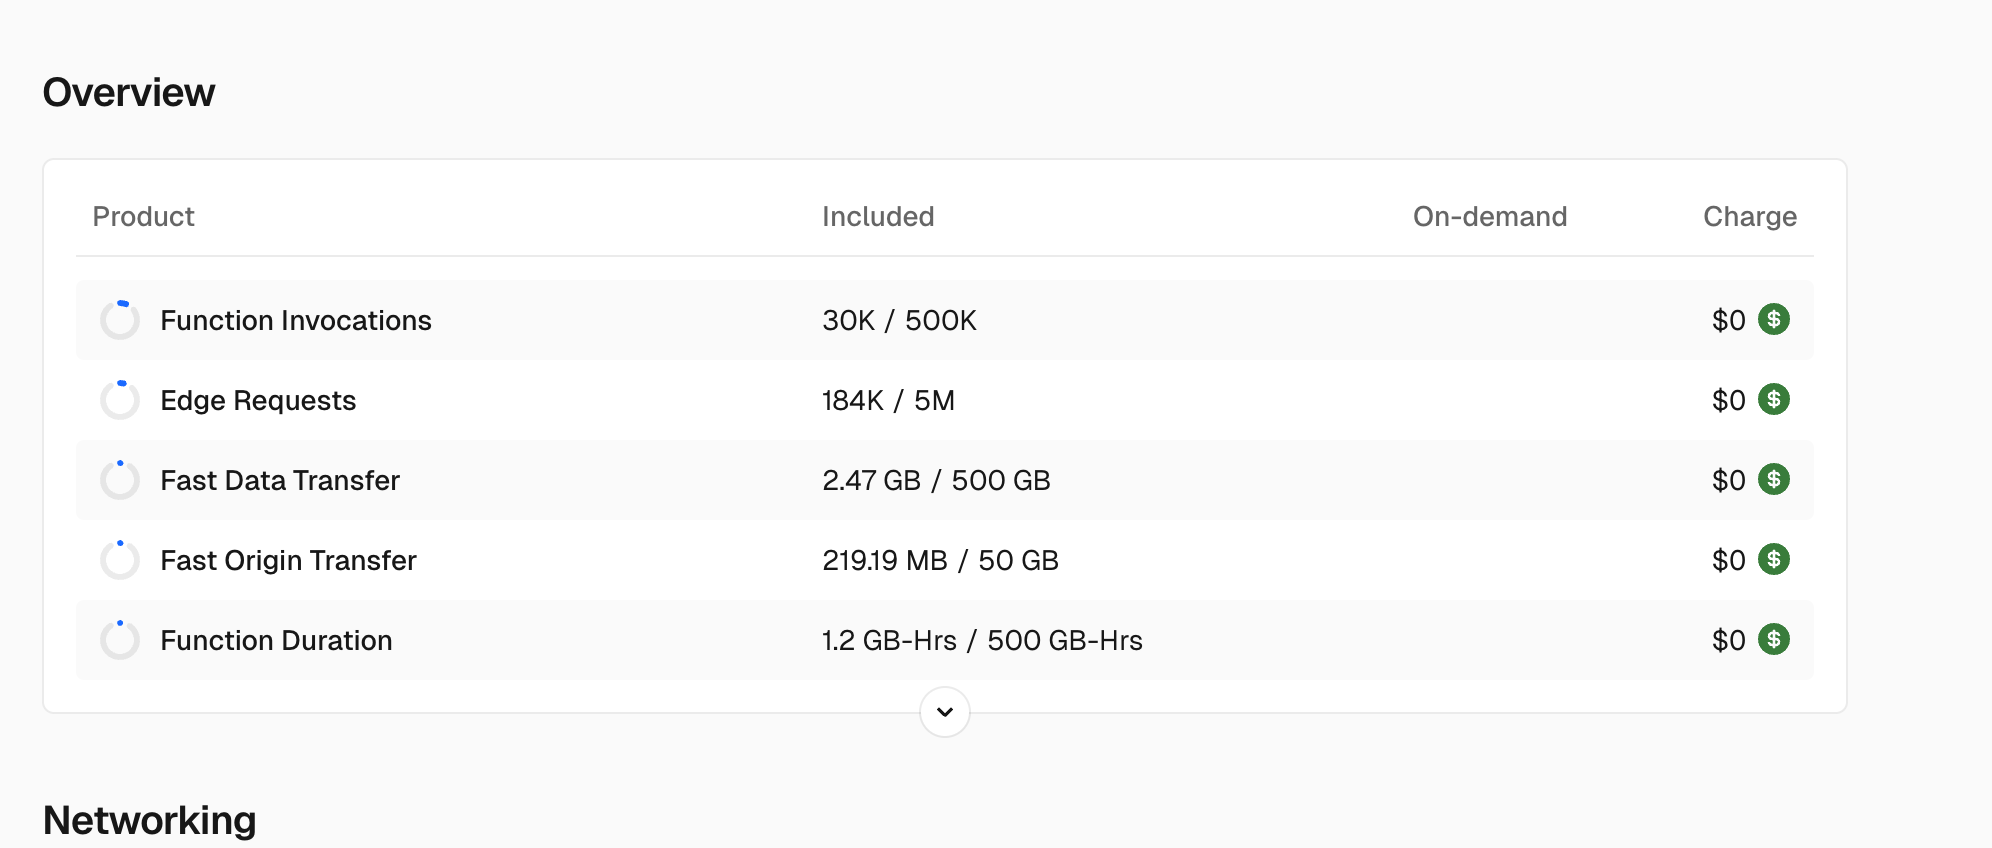Expand the Overview table with chevron button

tap(945, 712)
